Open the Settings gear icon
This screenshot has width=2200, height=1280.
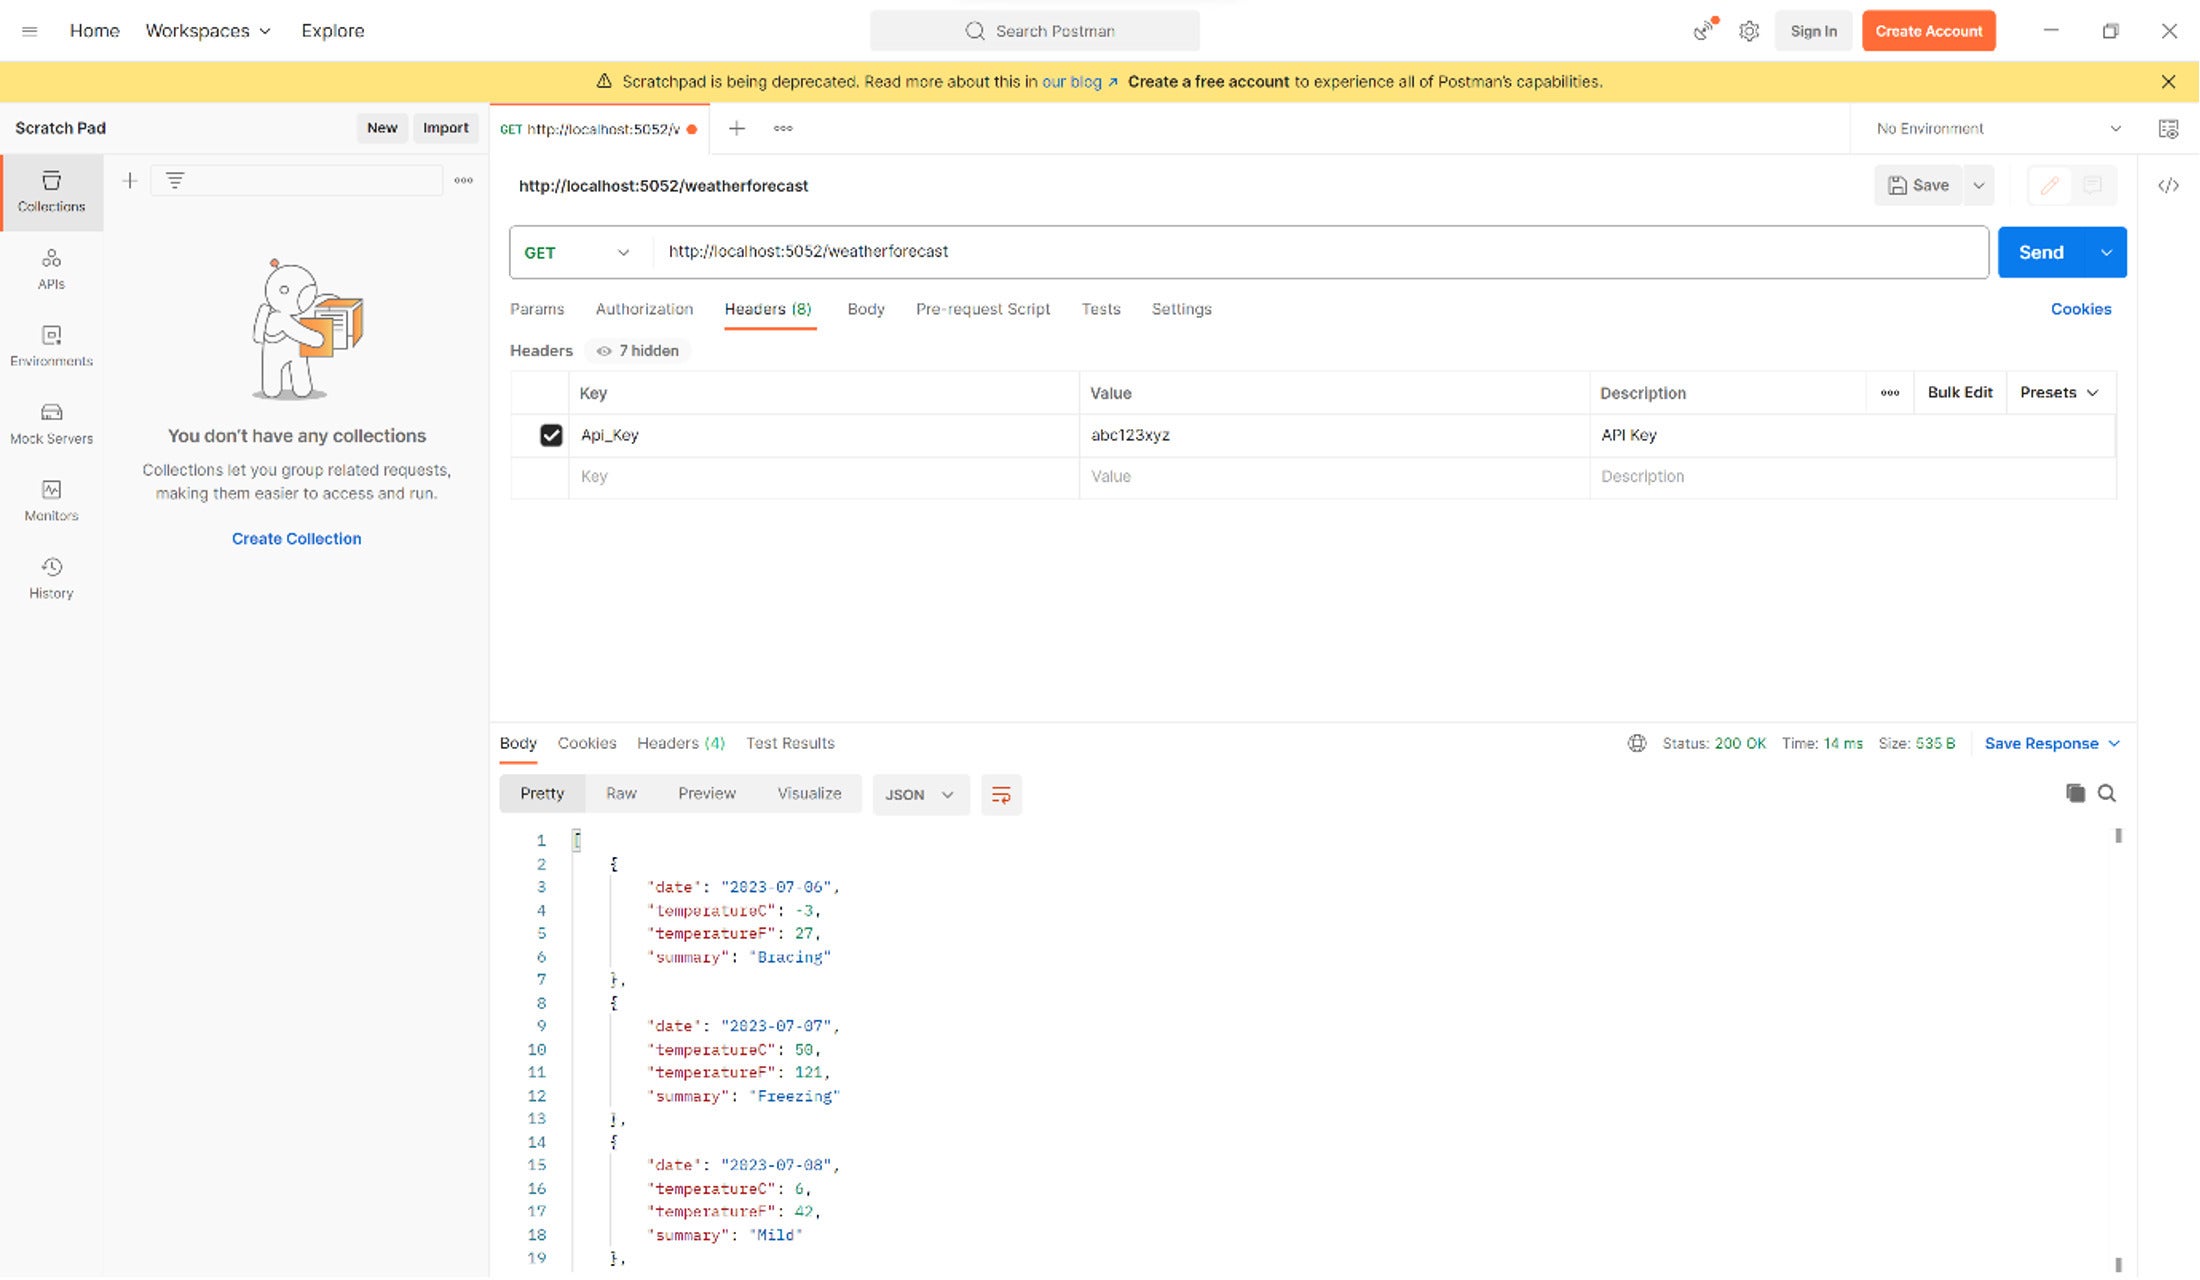pos(1748,31)
